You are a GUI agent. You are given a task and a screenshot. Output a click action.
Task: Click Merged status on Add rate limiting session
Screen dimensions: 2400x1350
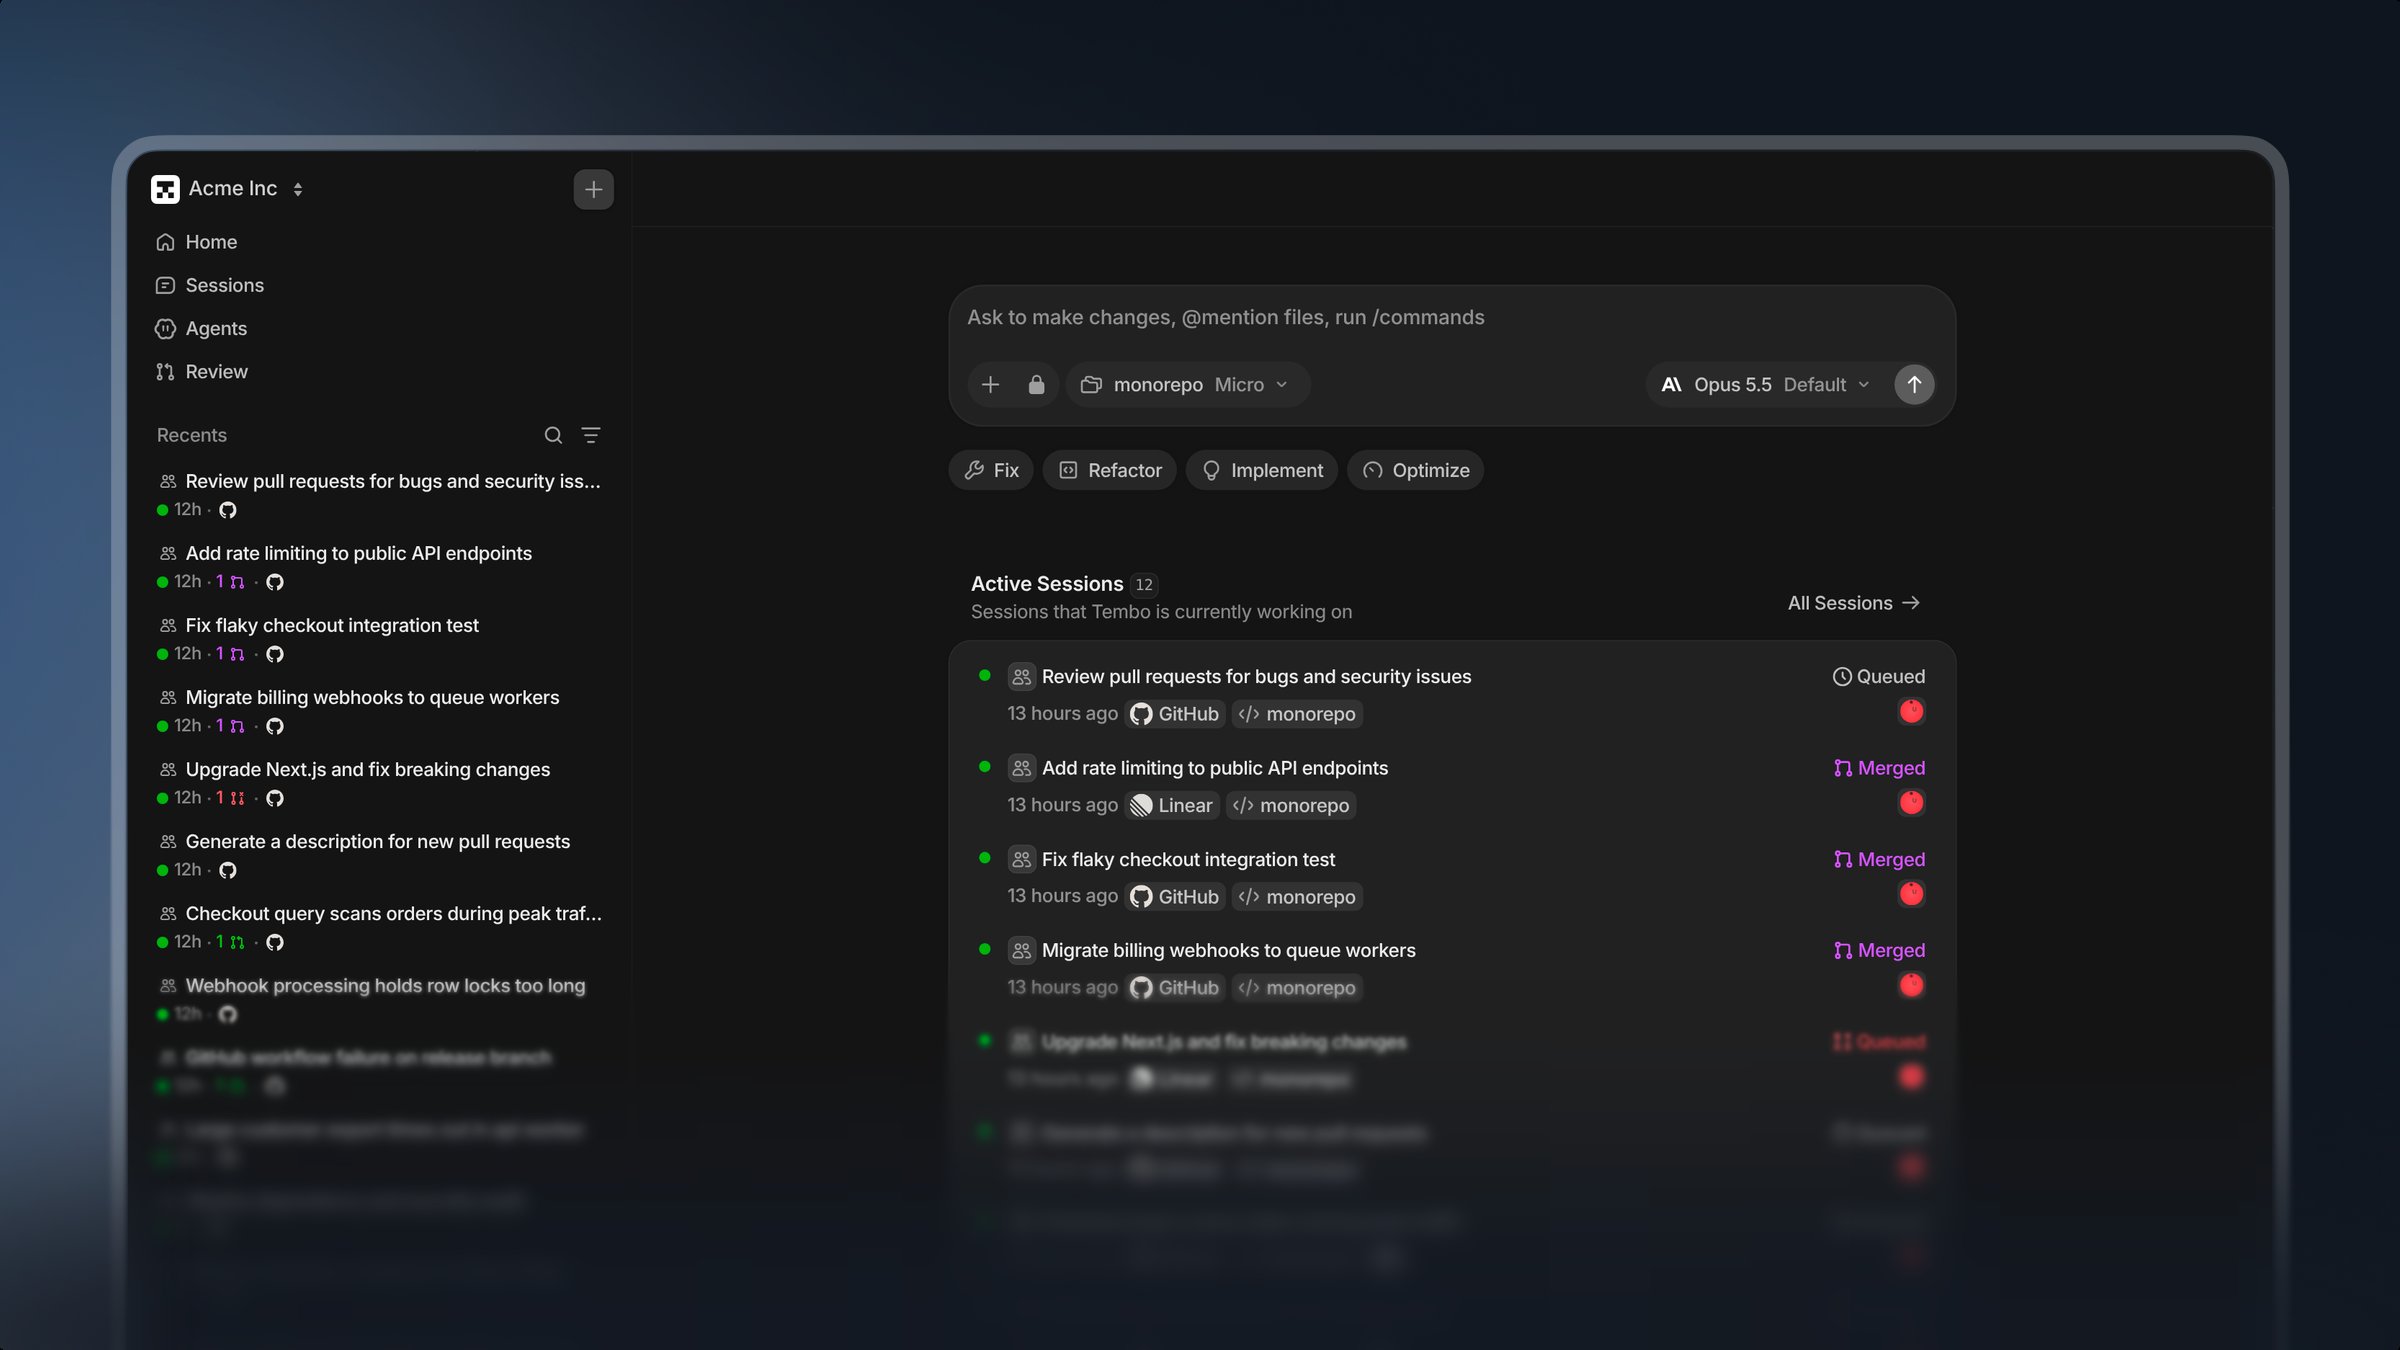coord(1879,768)
